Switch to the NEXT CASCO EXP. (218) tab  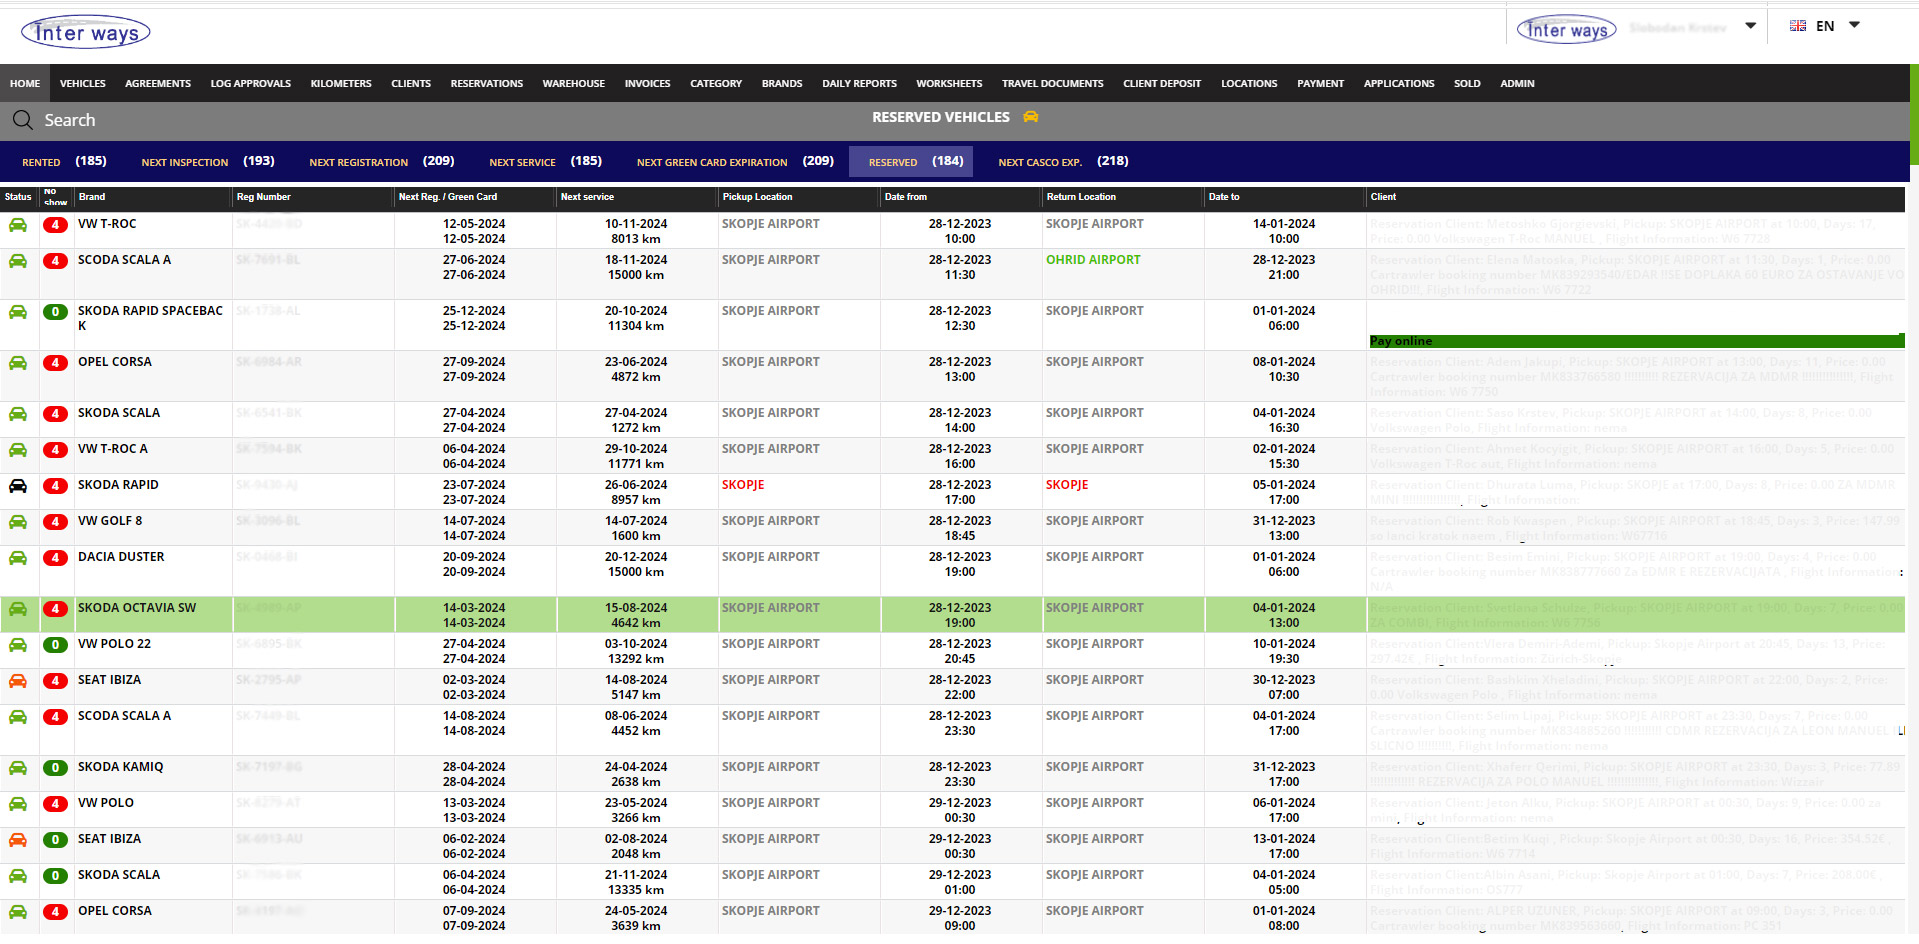pyautogui.click(x=1063, y=161)
